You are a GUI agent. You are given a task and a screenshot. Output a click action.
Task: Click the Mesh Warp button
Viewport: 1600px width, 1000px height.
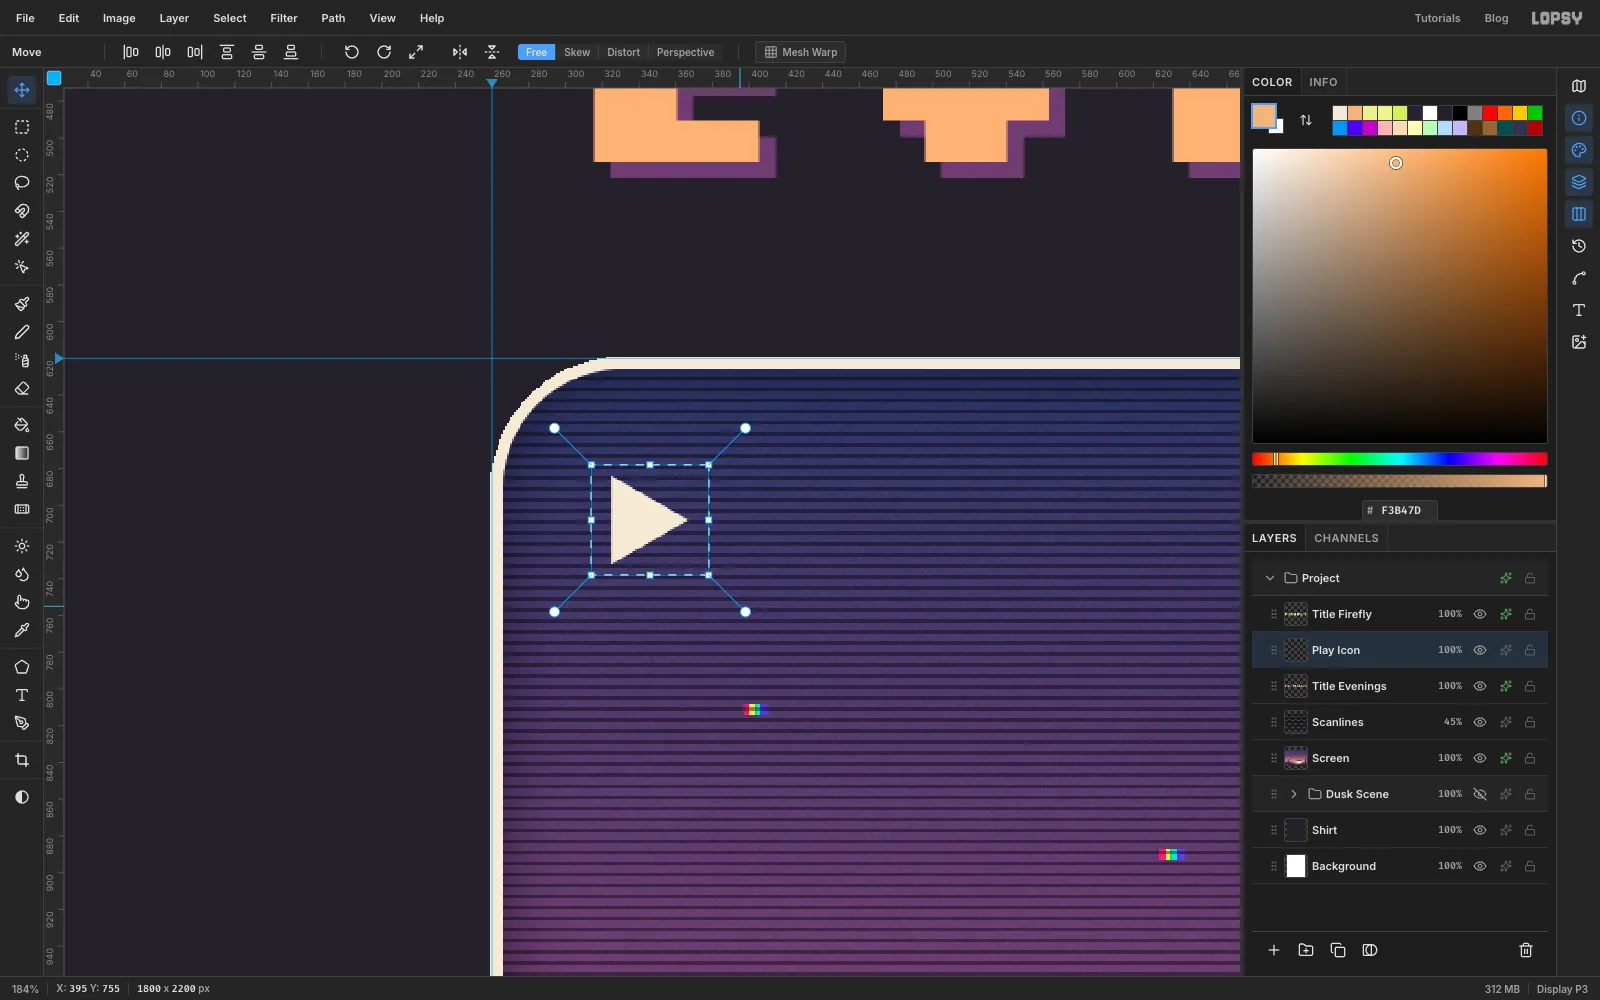click(x=801, y=52)
